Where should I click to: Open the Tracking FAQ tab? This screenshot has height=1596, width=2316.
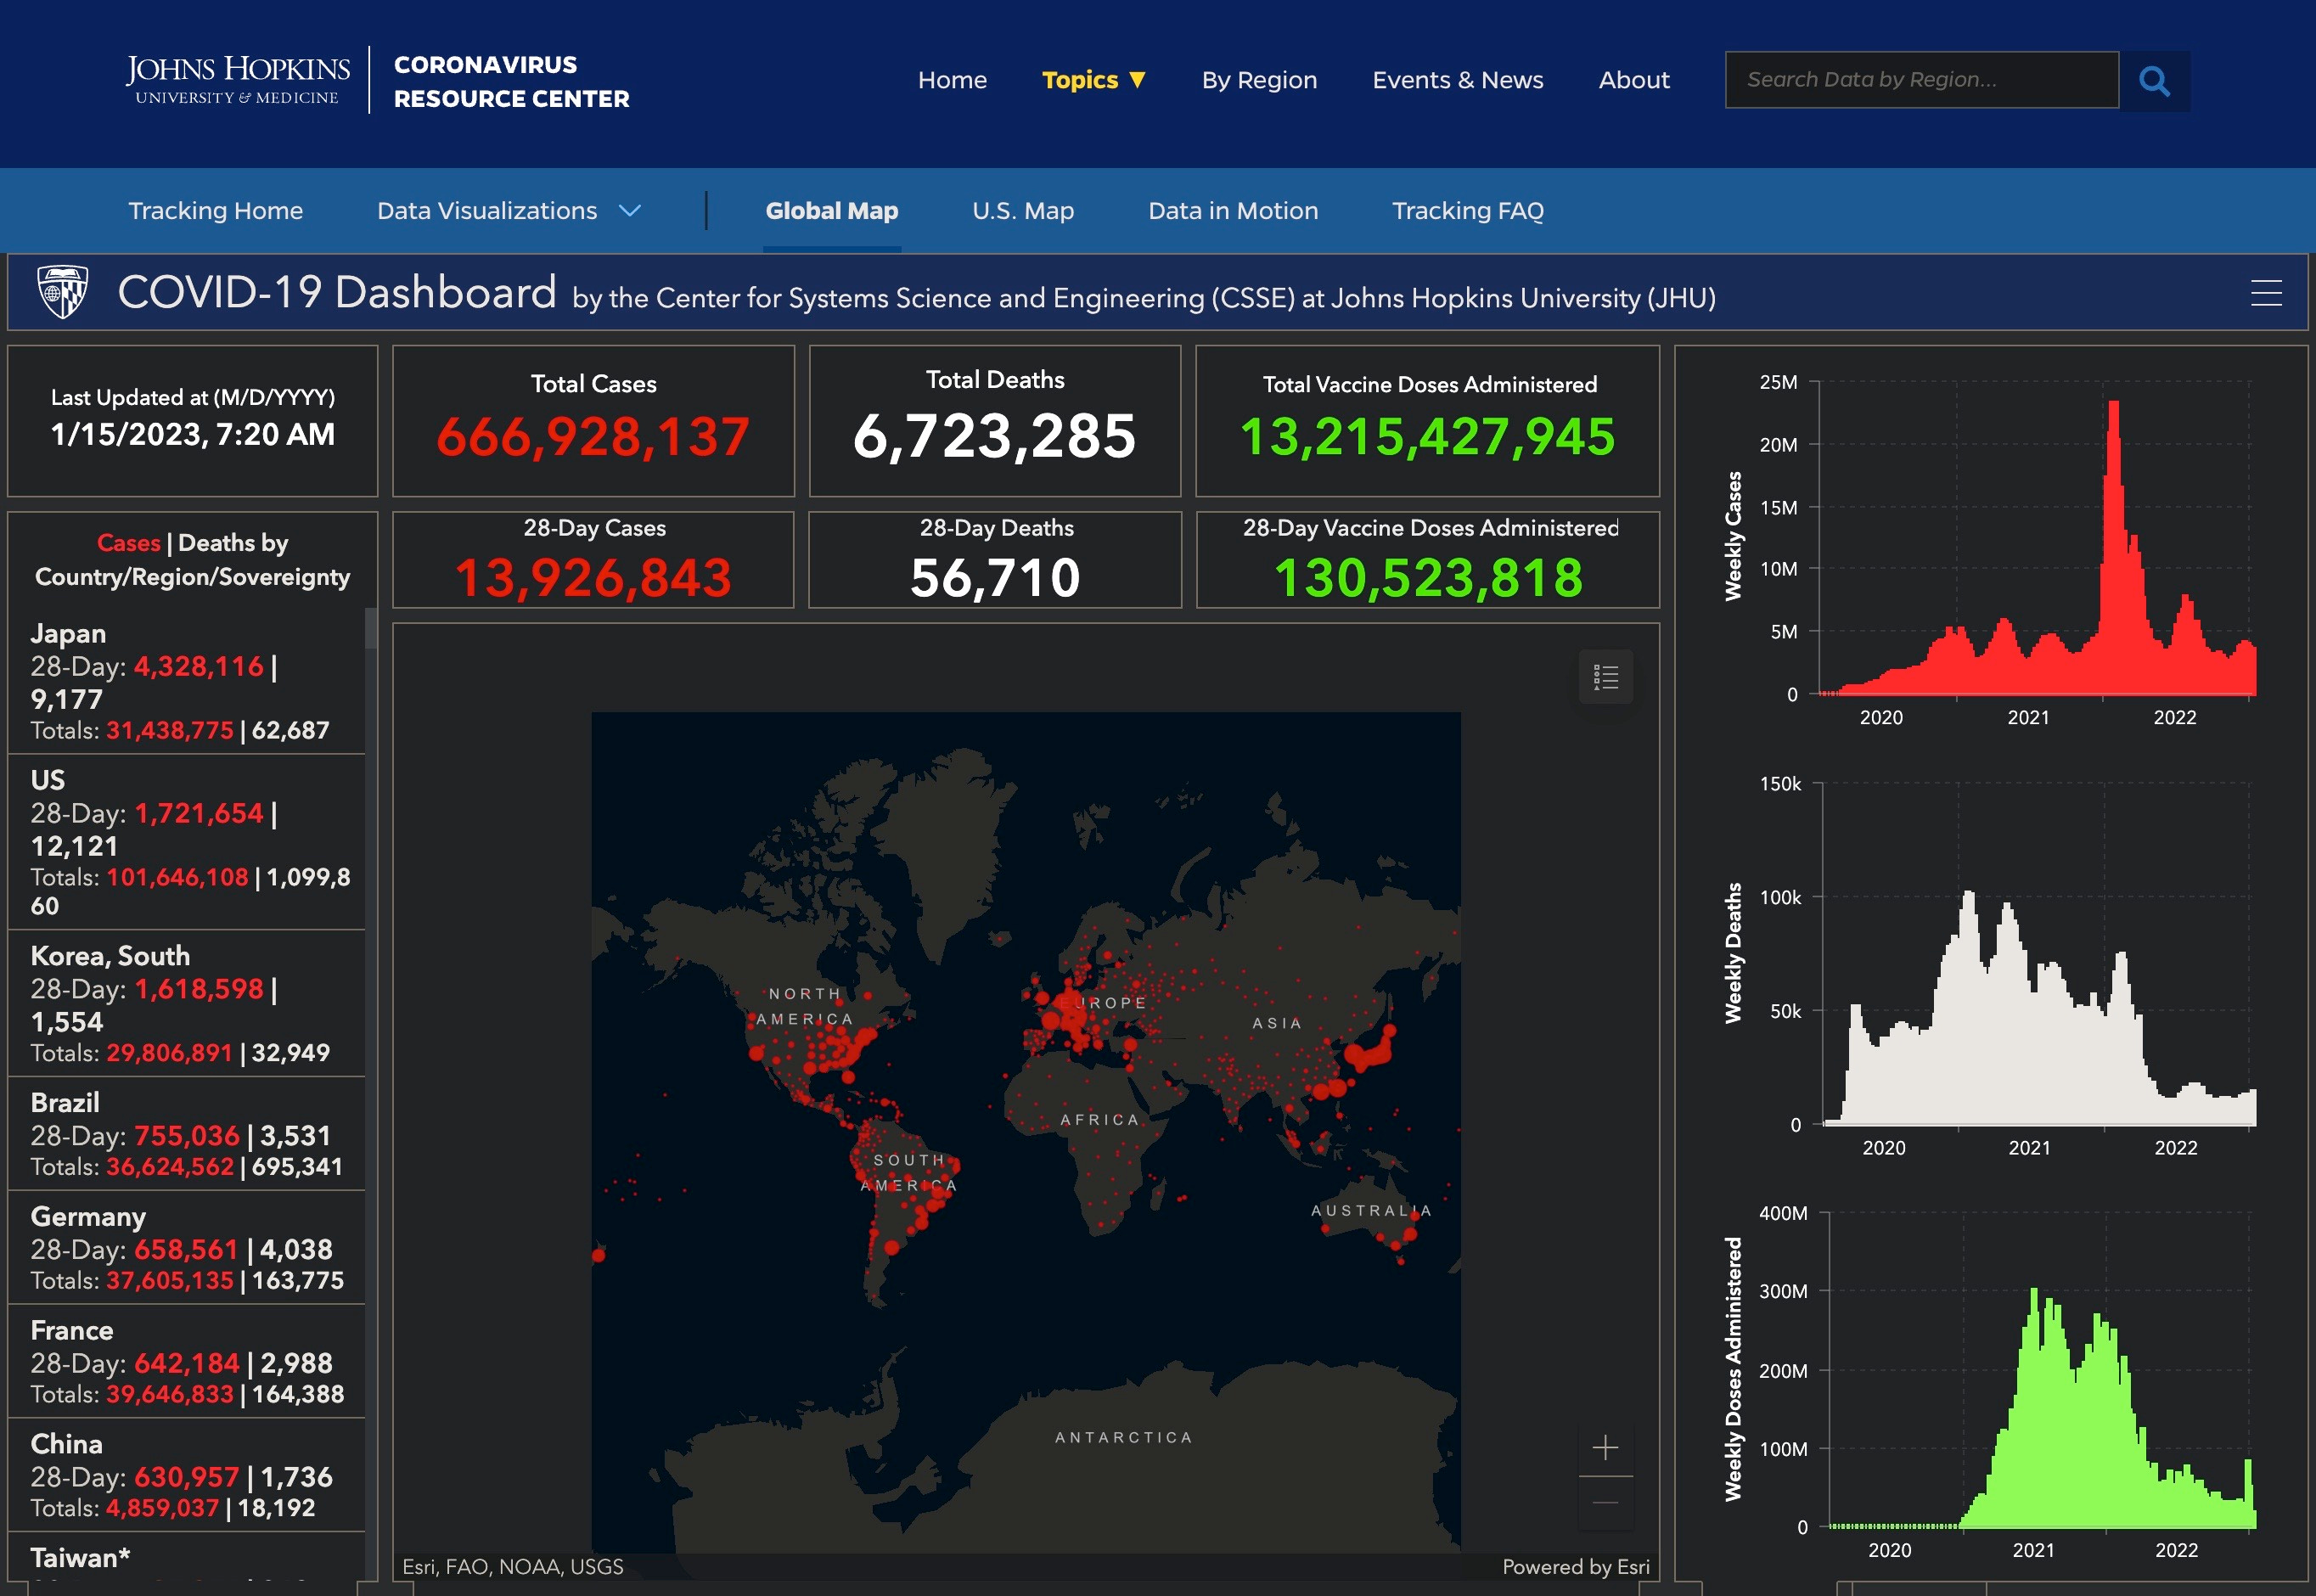point(1468,211)
